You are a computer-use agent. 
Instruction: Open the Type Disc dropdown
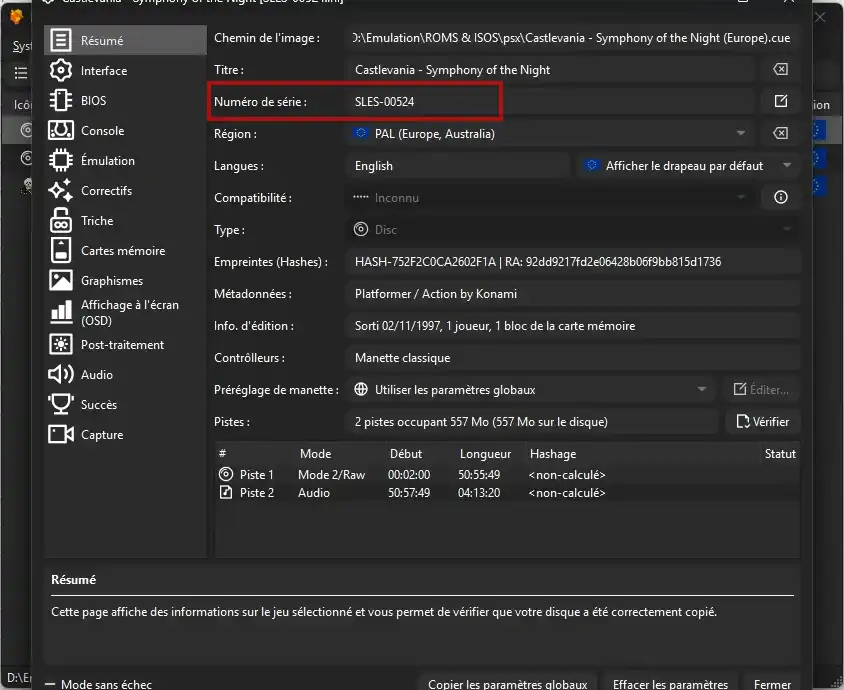tap(573, 229)
